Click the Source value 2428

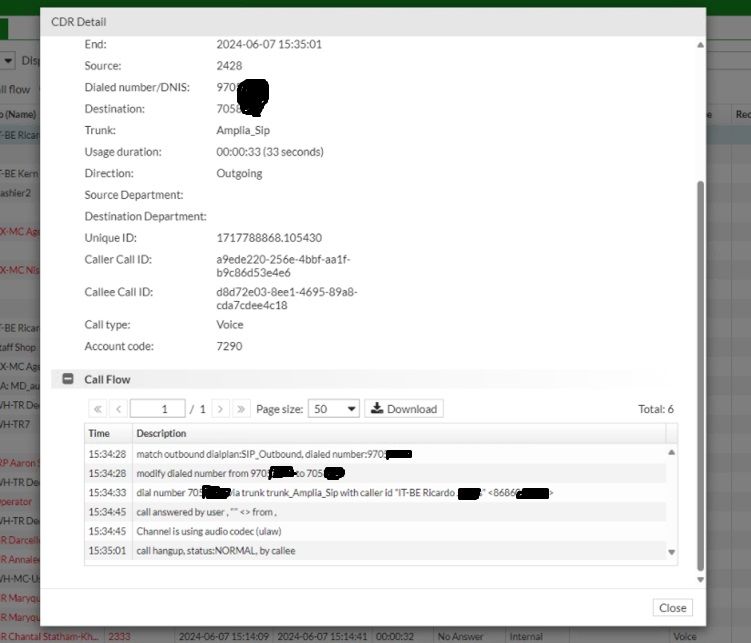tap(229, 66)
